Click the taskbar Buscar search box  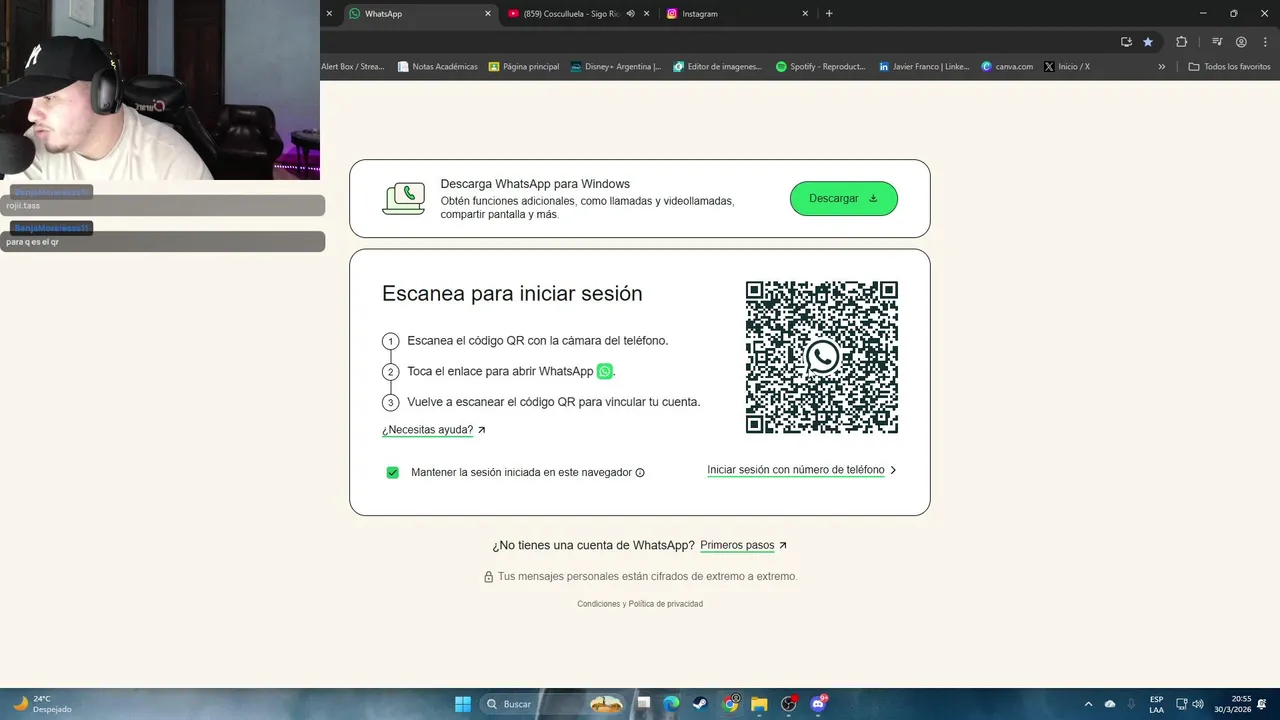[x=553, y=704]
